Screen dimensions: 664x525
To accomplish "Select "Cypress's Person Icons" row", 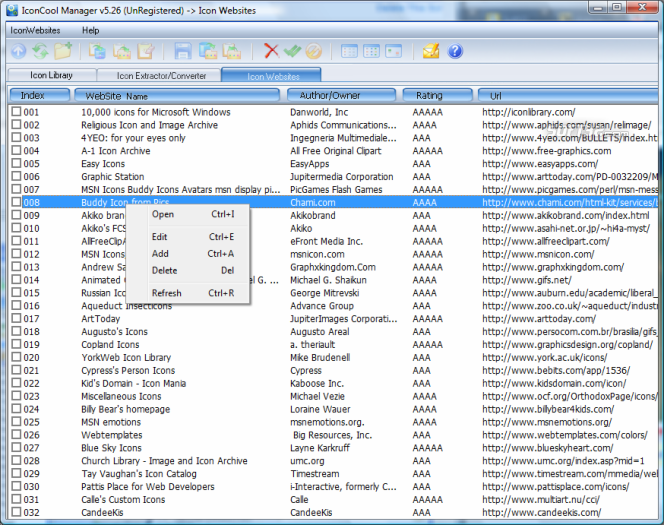I will [128, 370].
